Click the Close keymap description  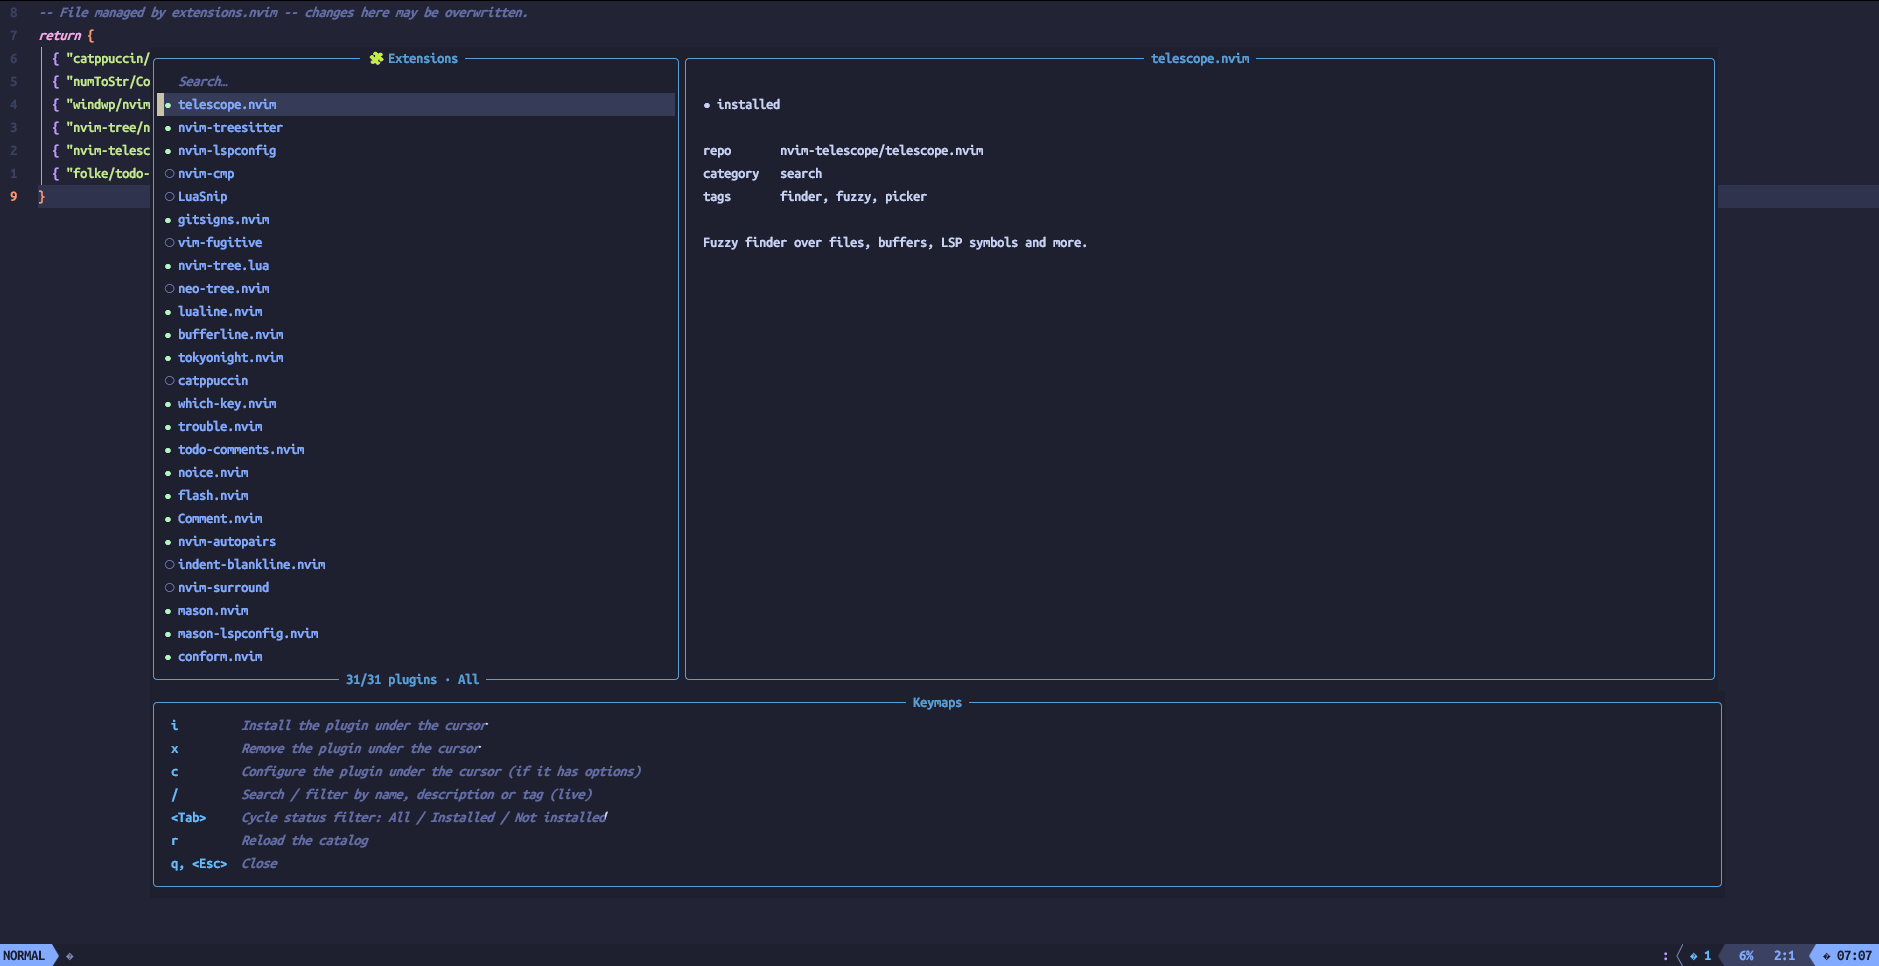click(259, 864)
